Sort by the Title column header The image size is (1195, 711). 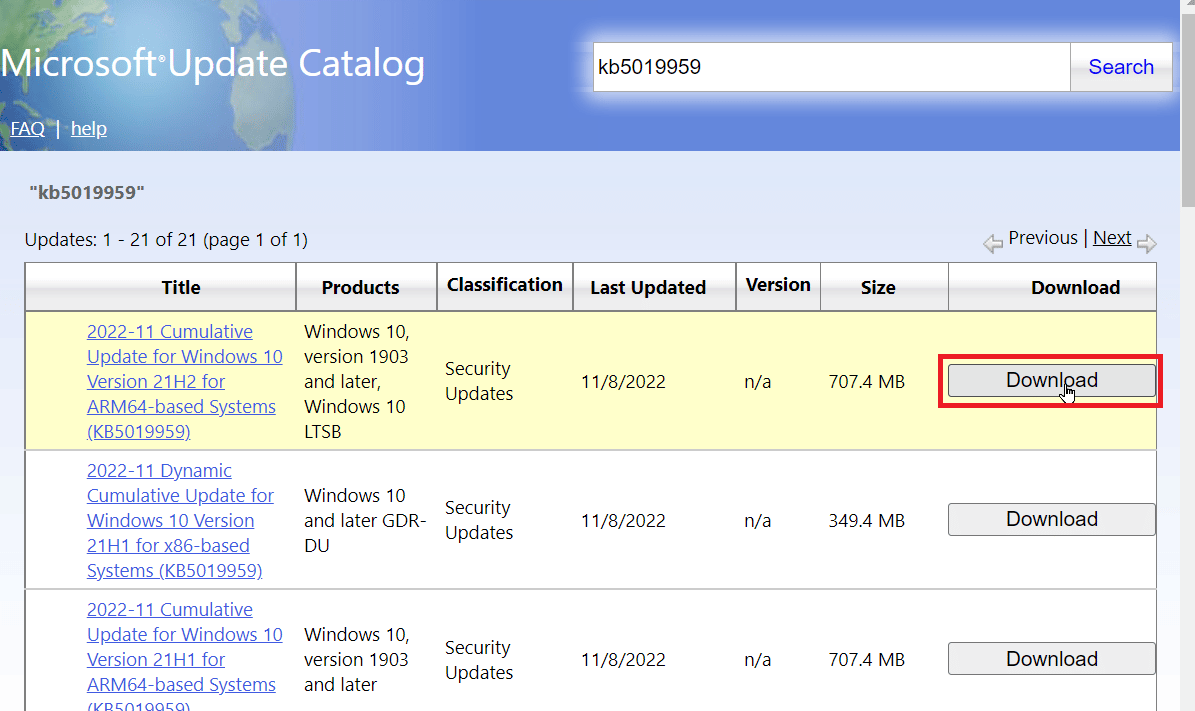[181, 287]
